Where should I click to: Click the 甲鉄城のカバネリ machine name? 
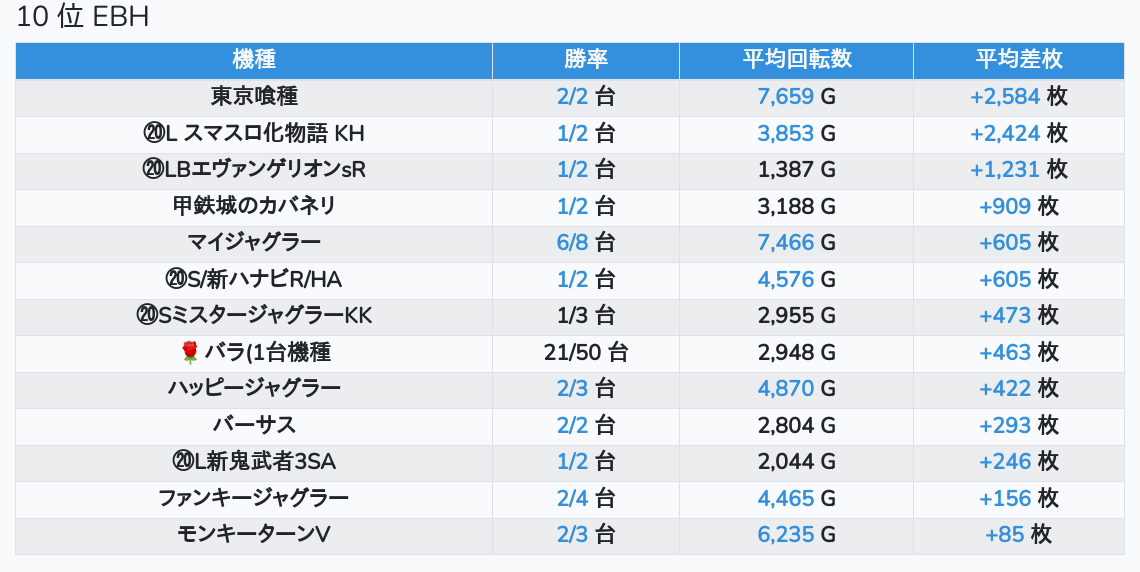(254, 206)
